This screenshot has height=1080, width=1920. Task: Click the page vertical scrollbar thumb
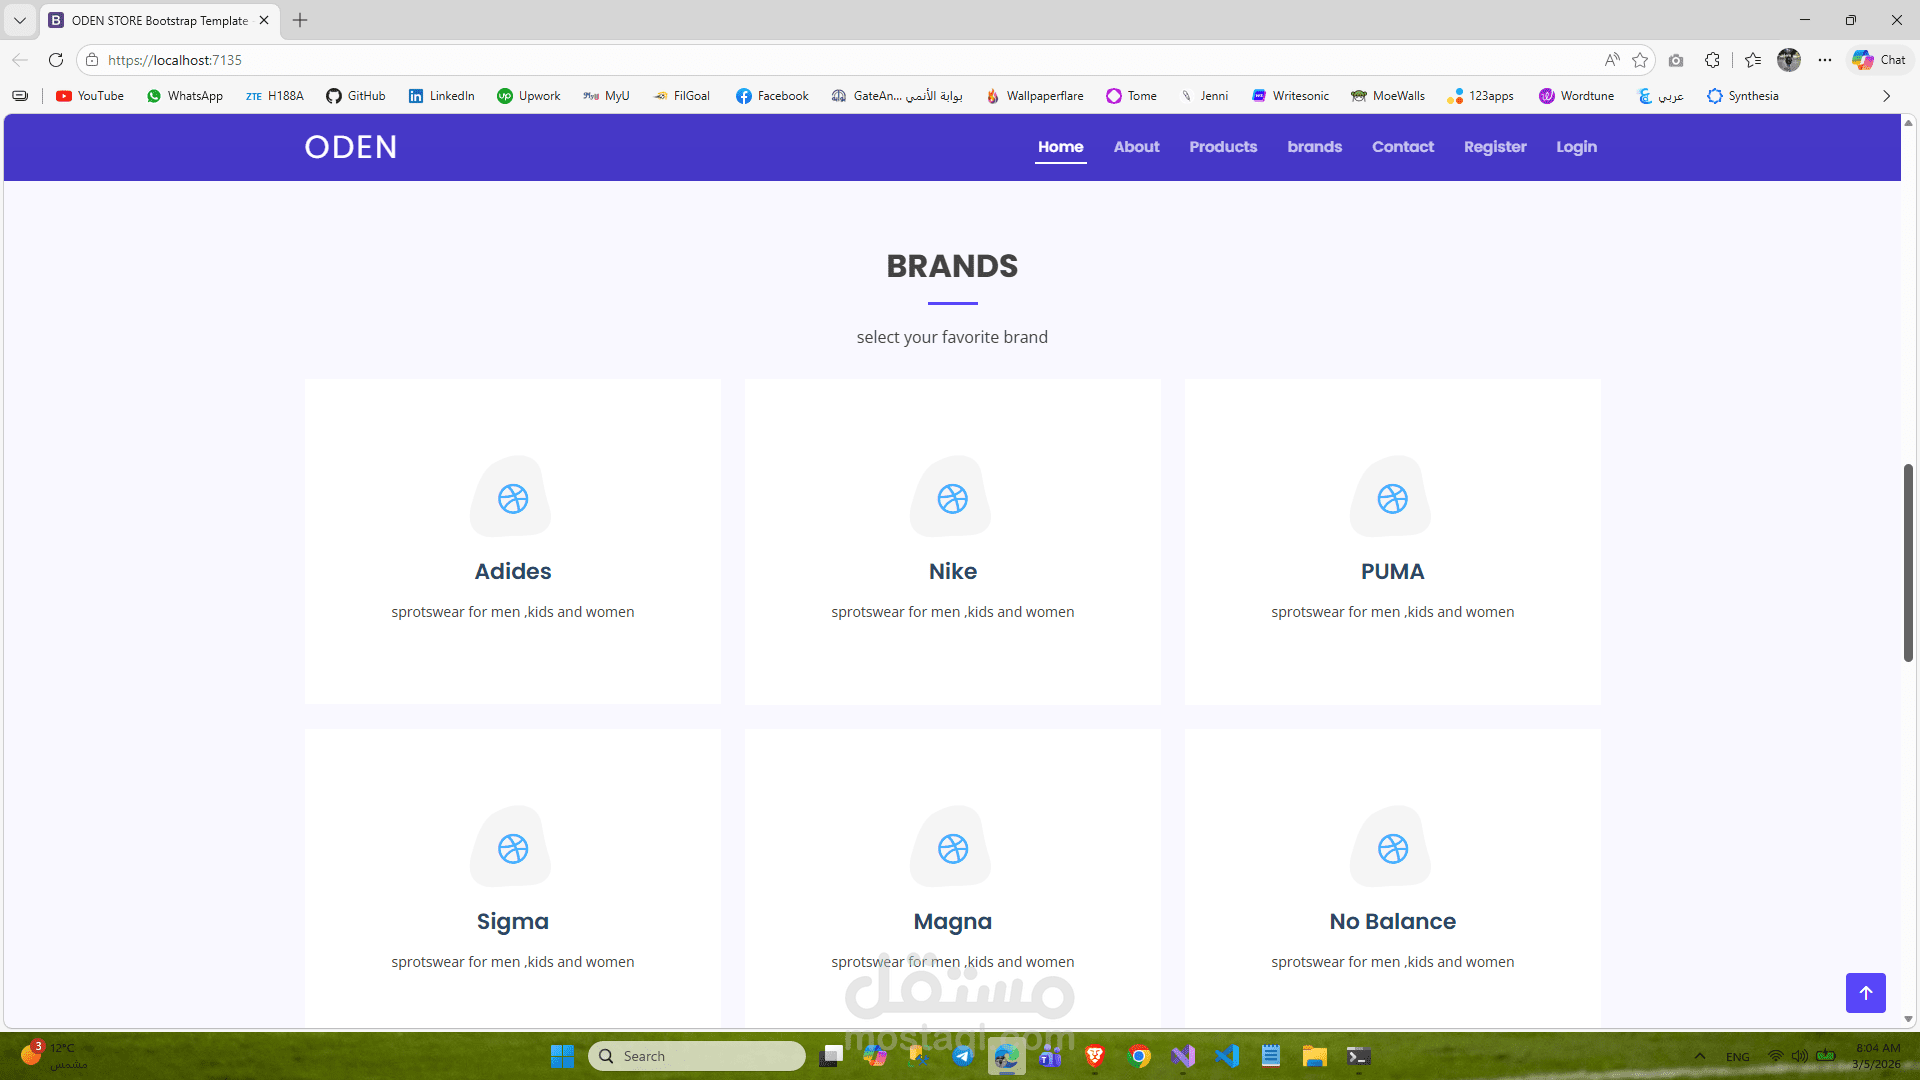1908,562
